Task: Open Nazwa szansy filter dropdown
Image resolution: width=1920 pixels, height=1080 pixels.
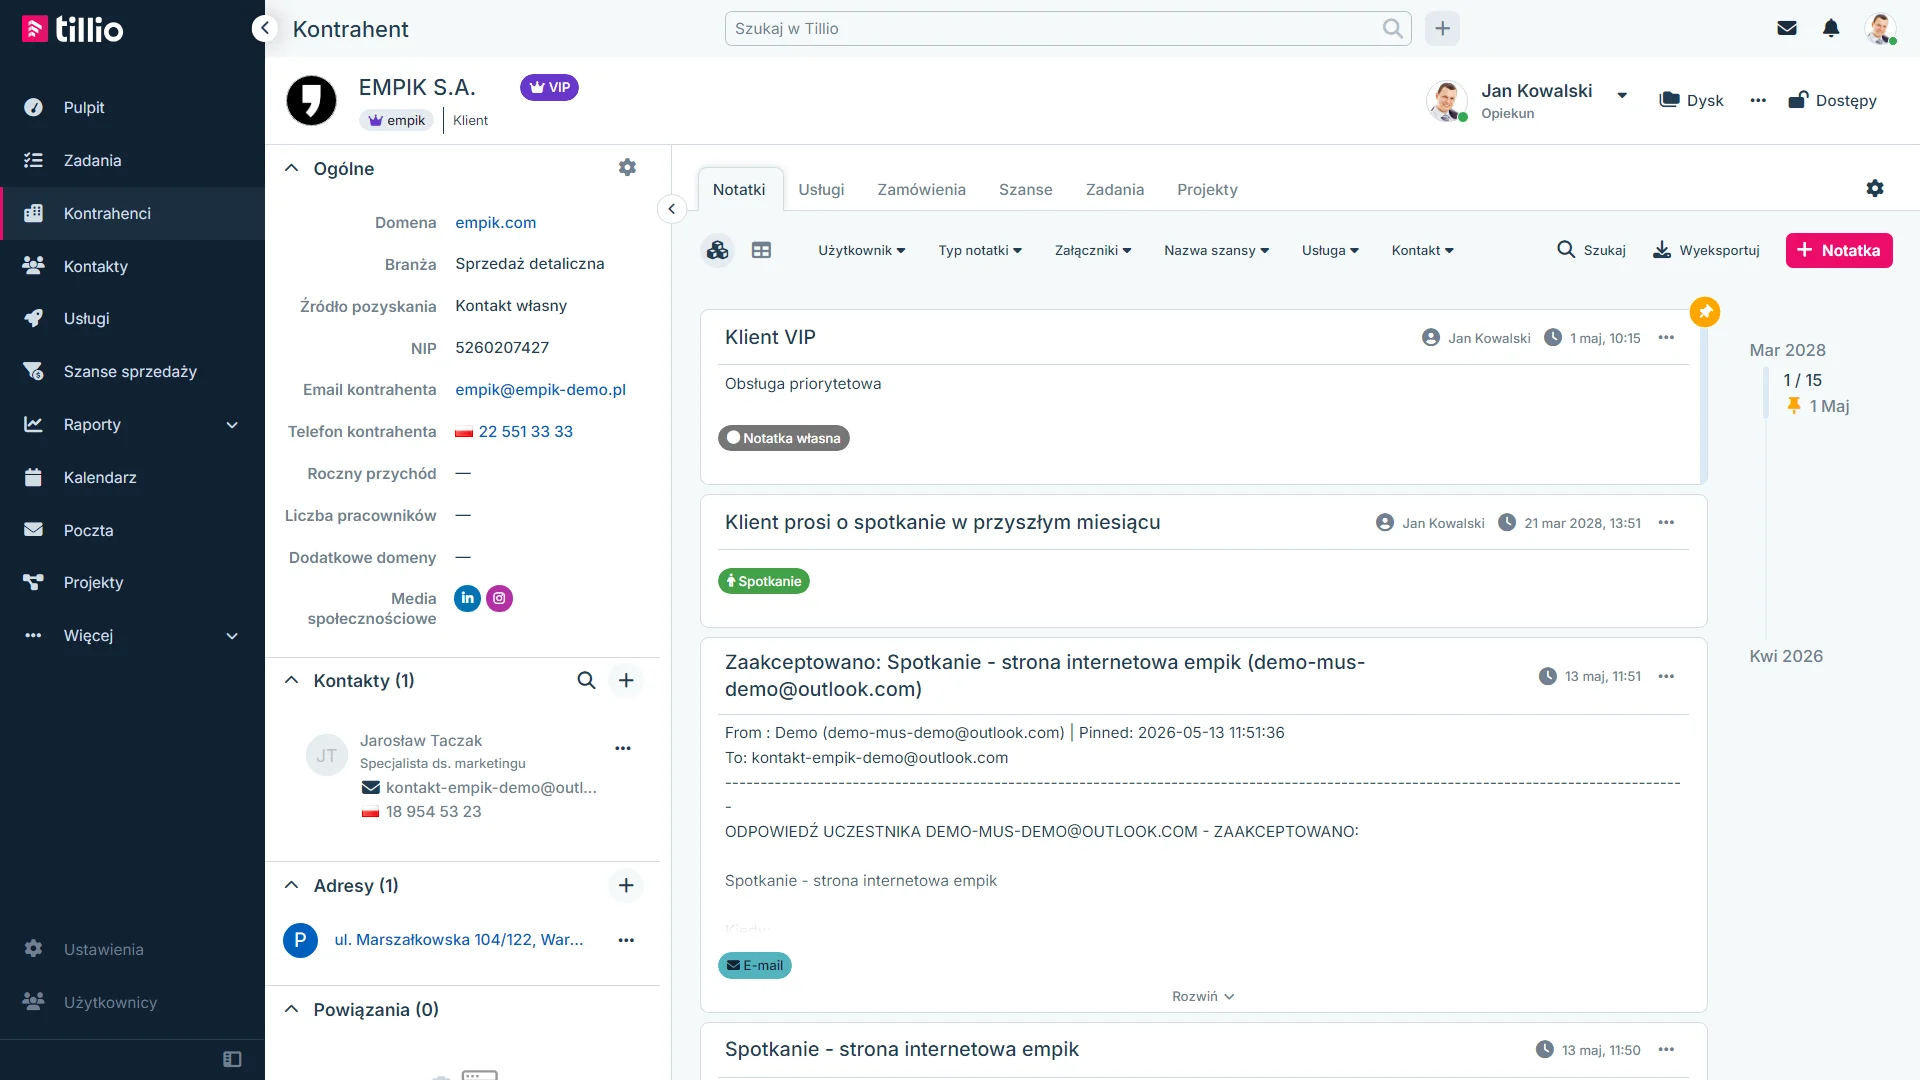Action: [1216, 250]
